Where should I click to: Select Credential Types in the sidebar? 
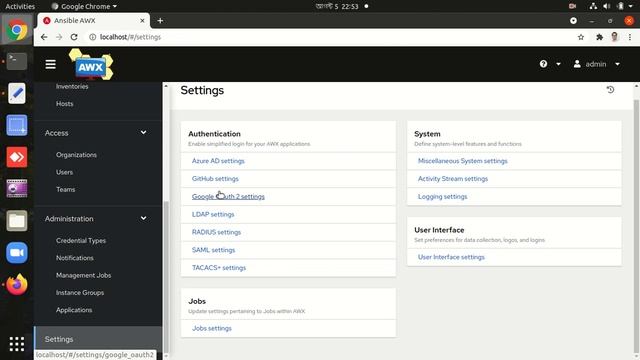(x=81, y=241)
